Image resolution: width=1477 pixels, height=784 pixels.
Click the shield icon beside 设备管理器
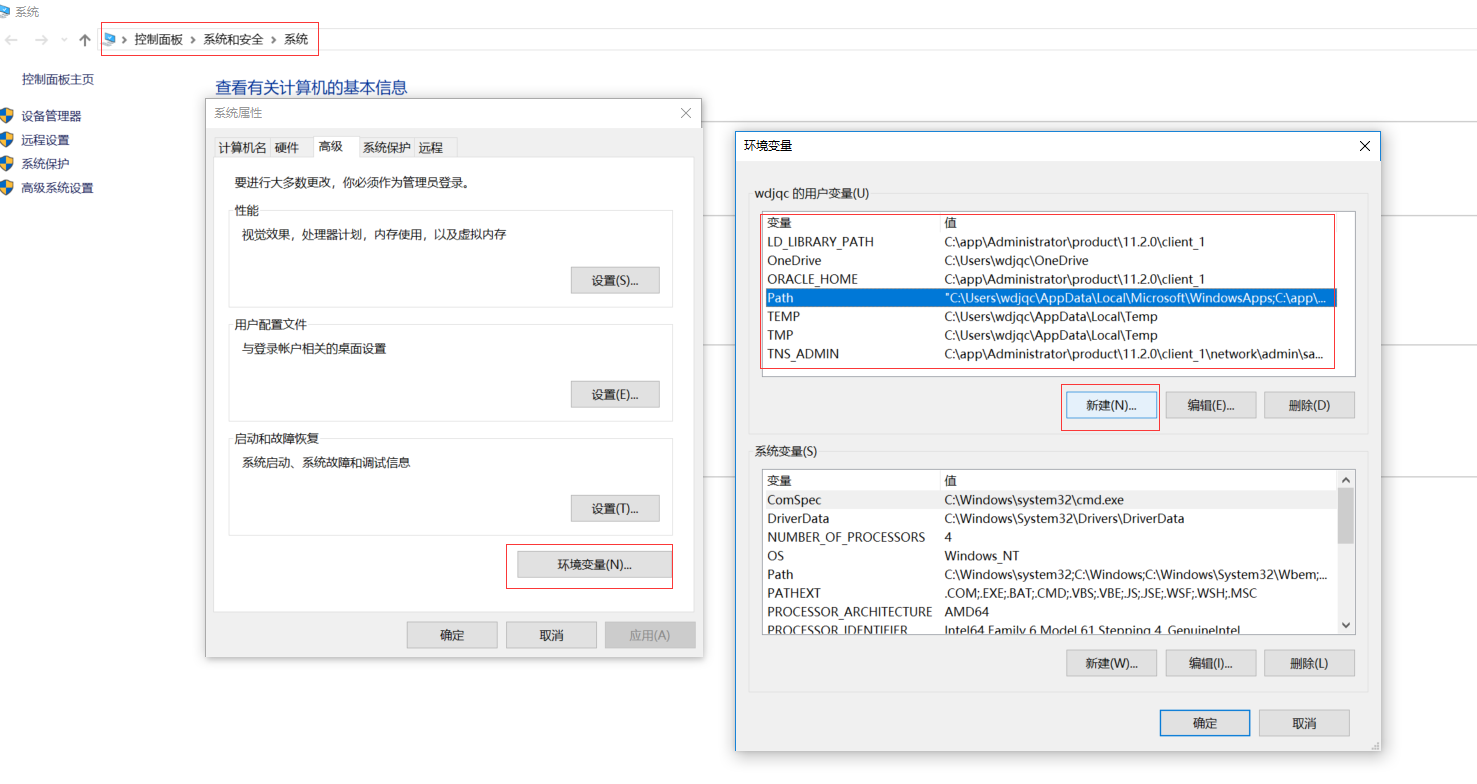click(7, 116)
